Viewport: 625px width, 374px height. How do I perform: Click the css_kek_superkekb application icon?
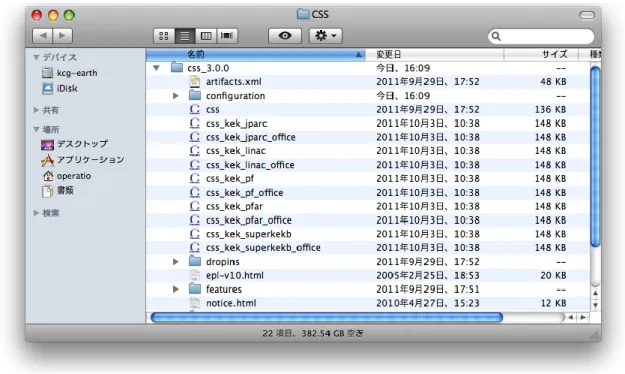(x=195, y=234)
